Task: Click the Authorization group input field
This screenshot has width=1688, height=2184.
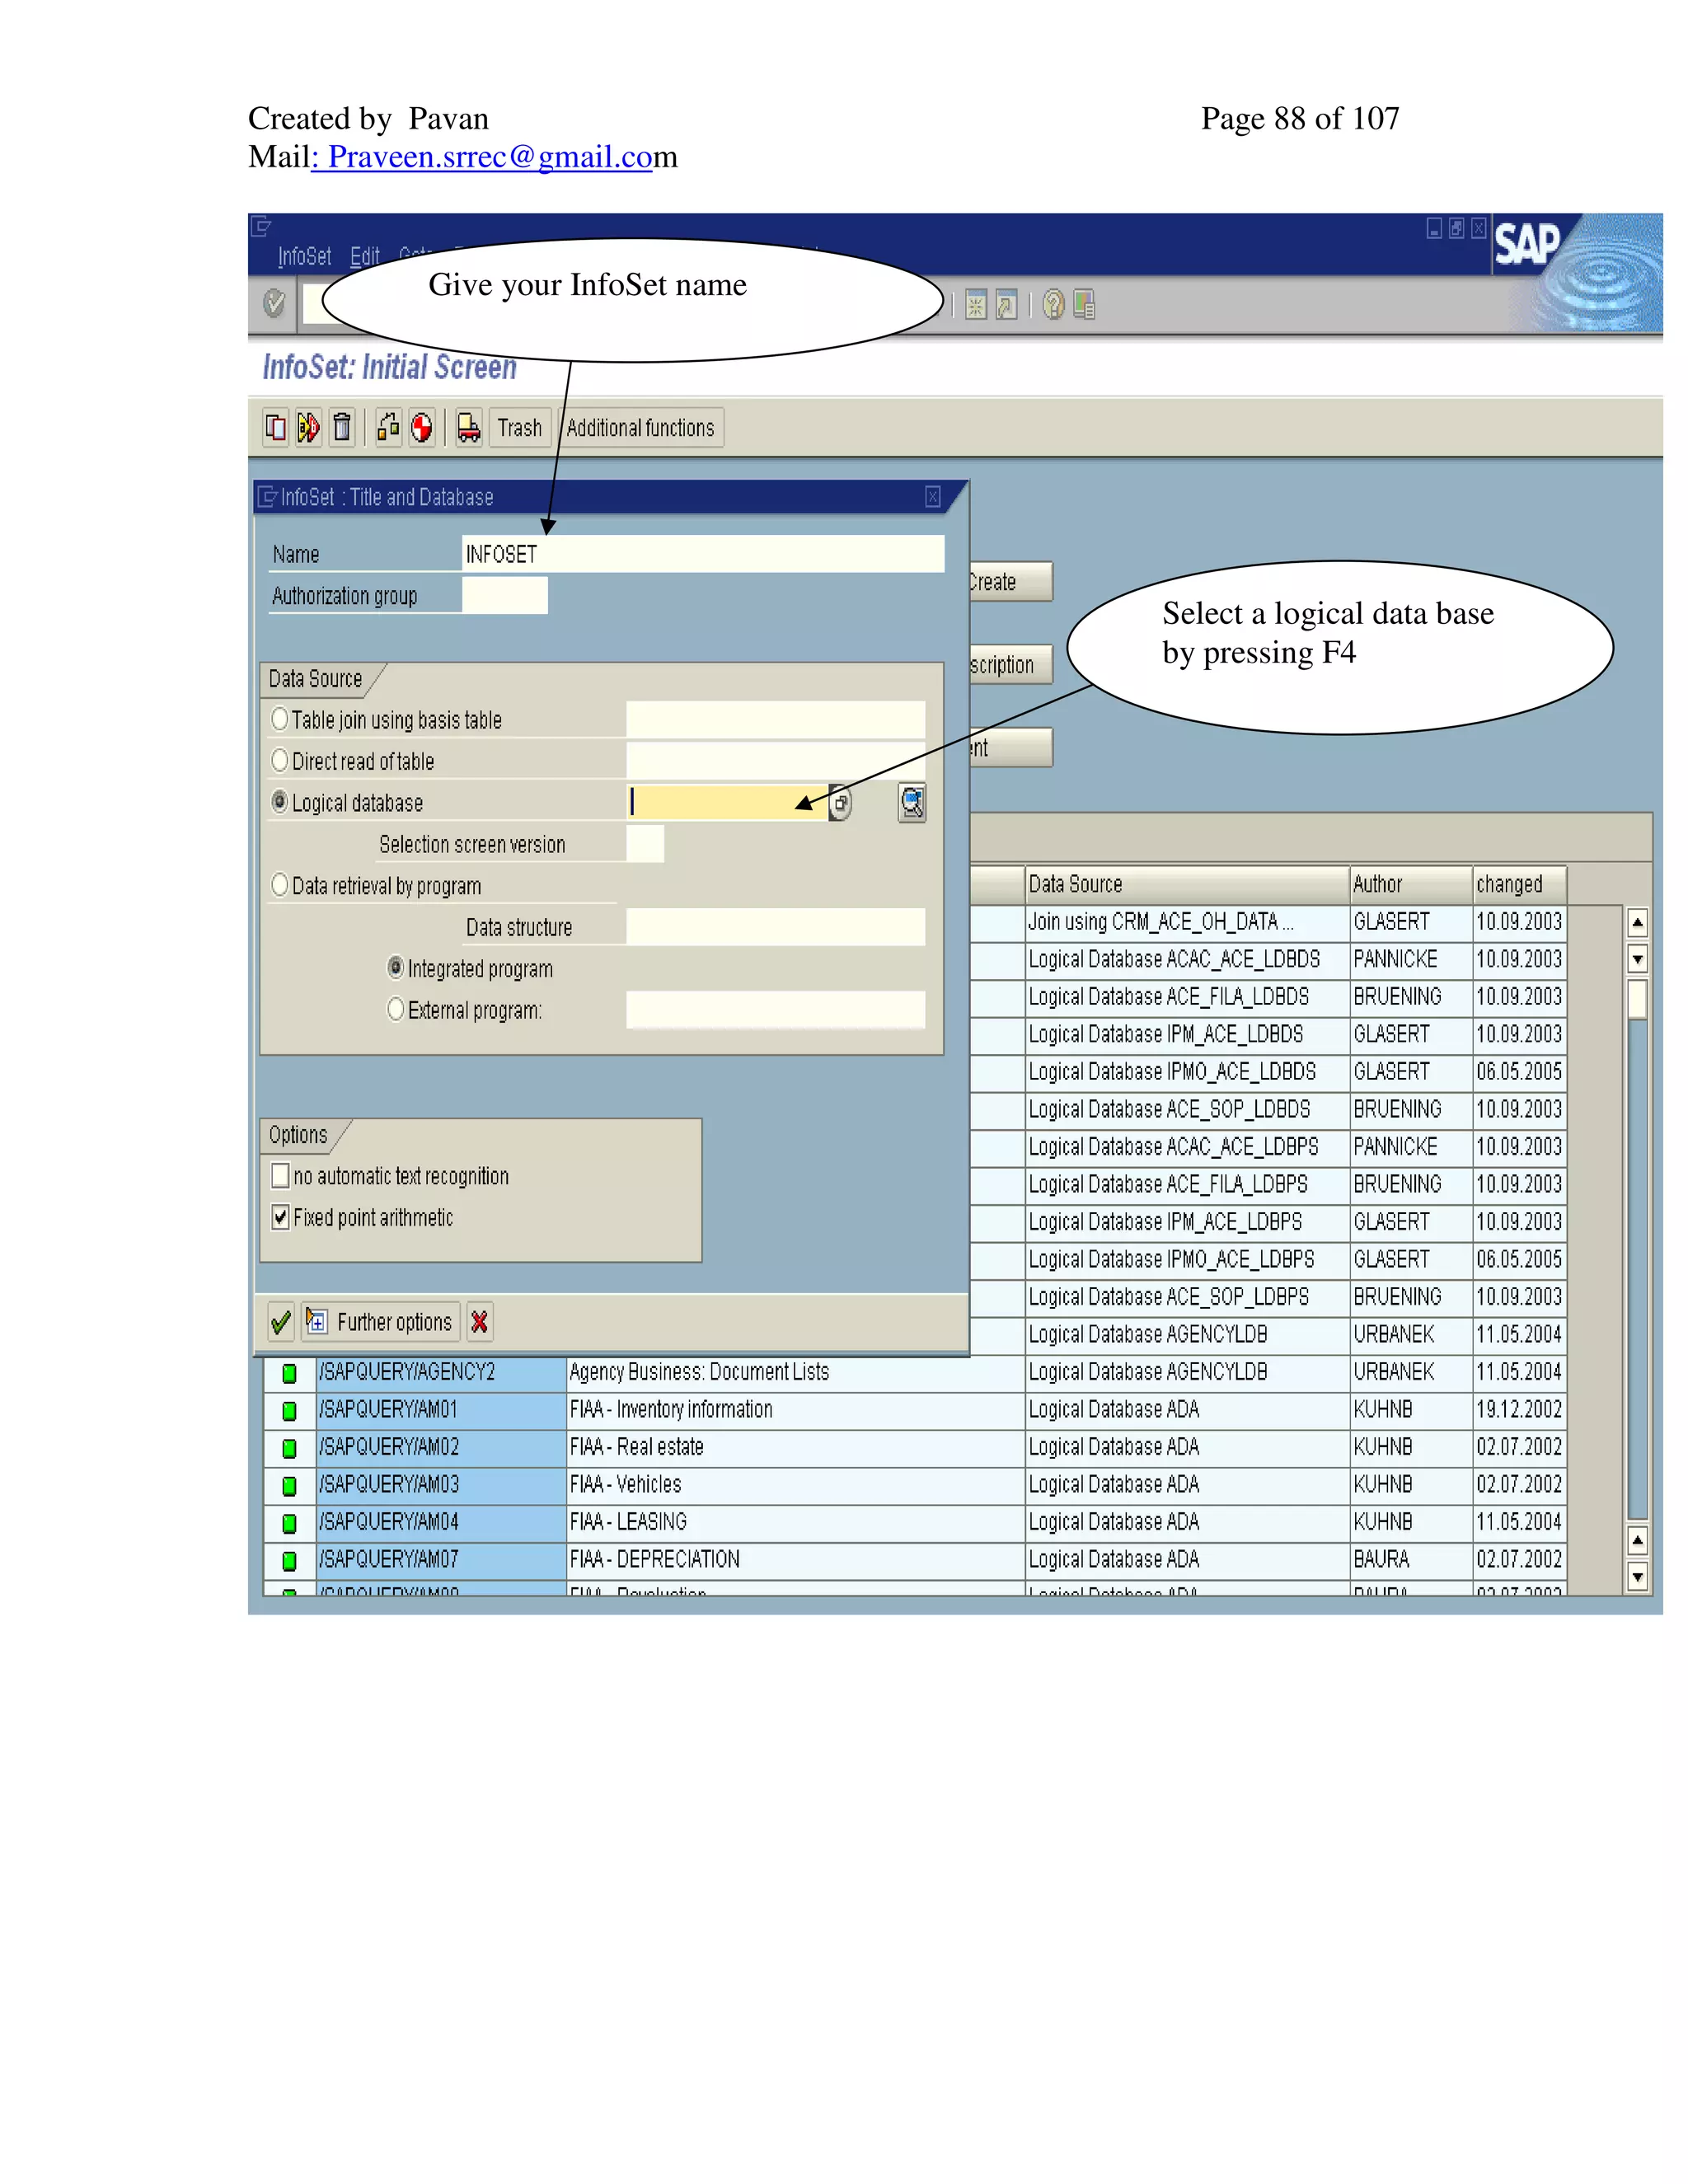Action: click(x=505, y=596)
